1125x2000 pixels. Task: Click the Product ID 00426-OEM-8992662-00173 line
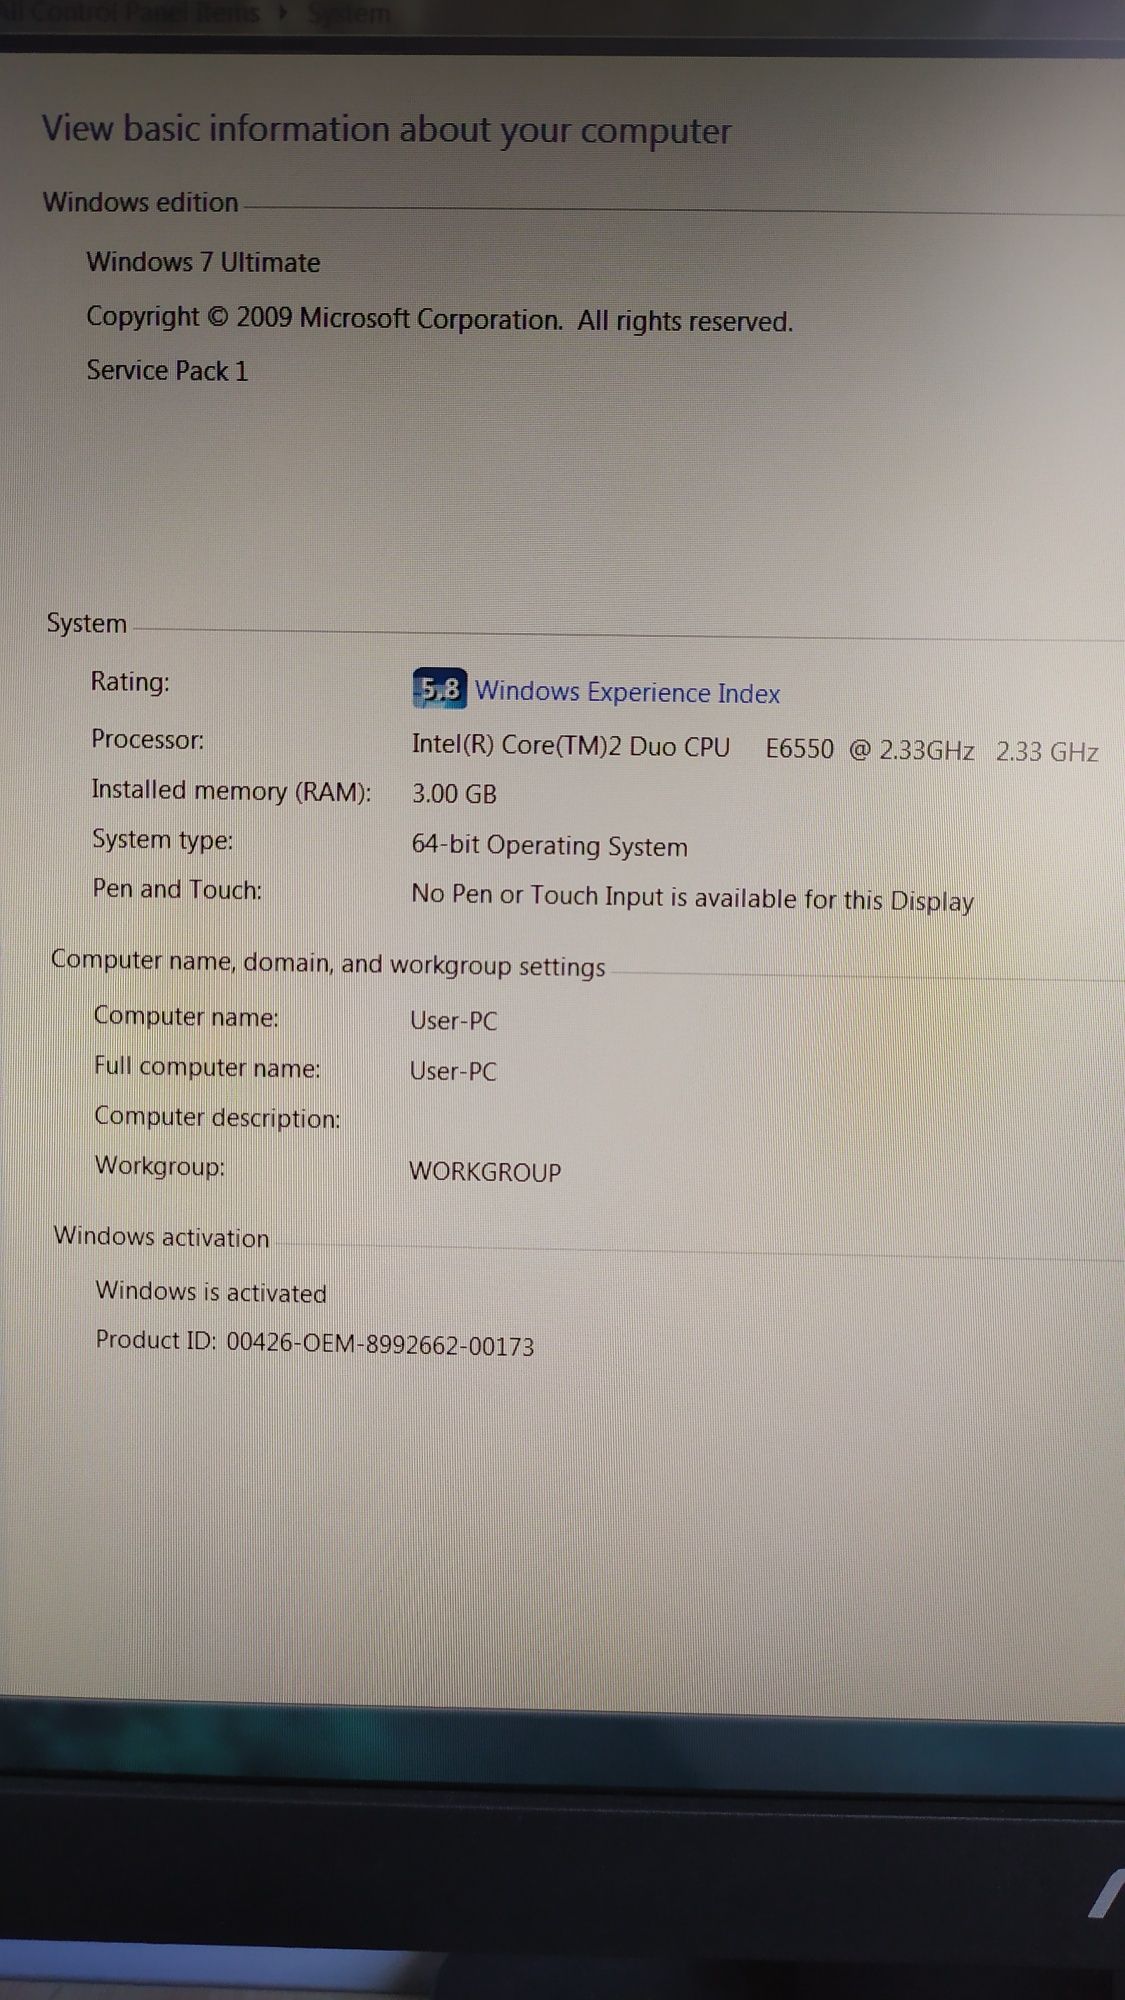[x=315, y=1344]
